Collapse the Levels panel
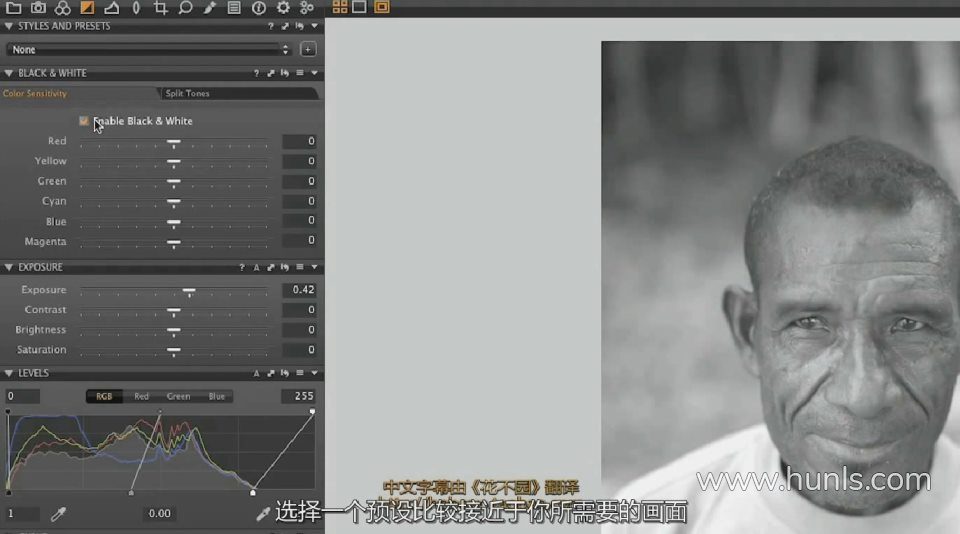Image resolution: width=960 pixels, height=534 pixels. pyautogui.click(x=9, y=373)
